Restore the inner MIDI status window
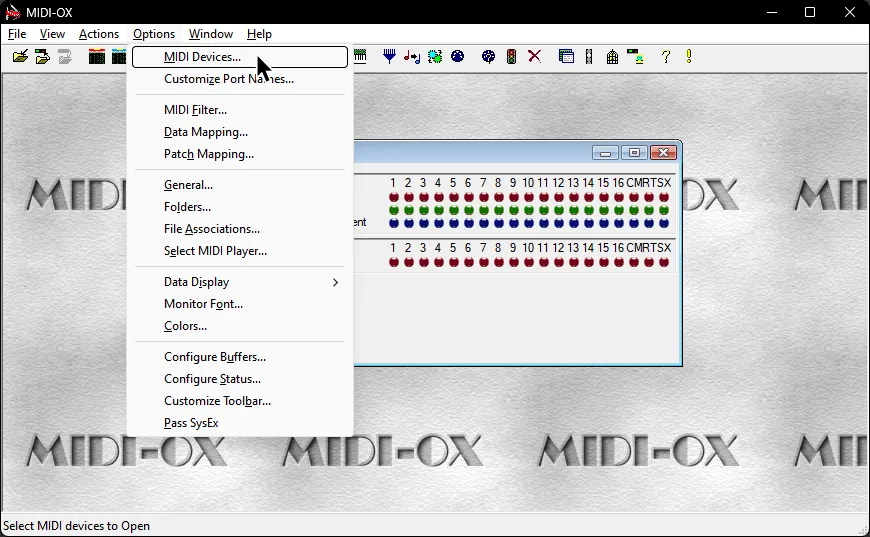This screenshot has height=537, width=870. pyautogui.click(x=634, y=153)
